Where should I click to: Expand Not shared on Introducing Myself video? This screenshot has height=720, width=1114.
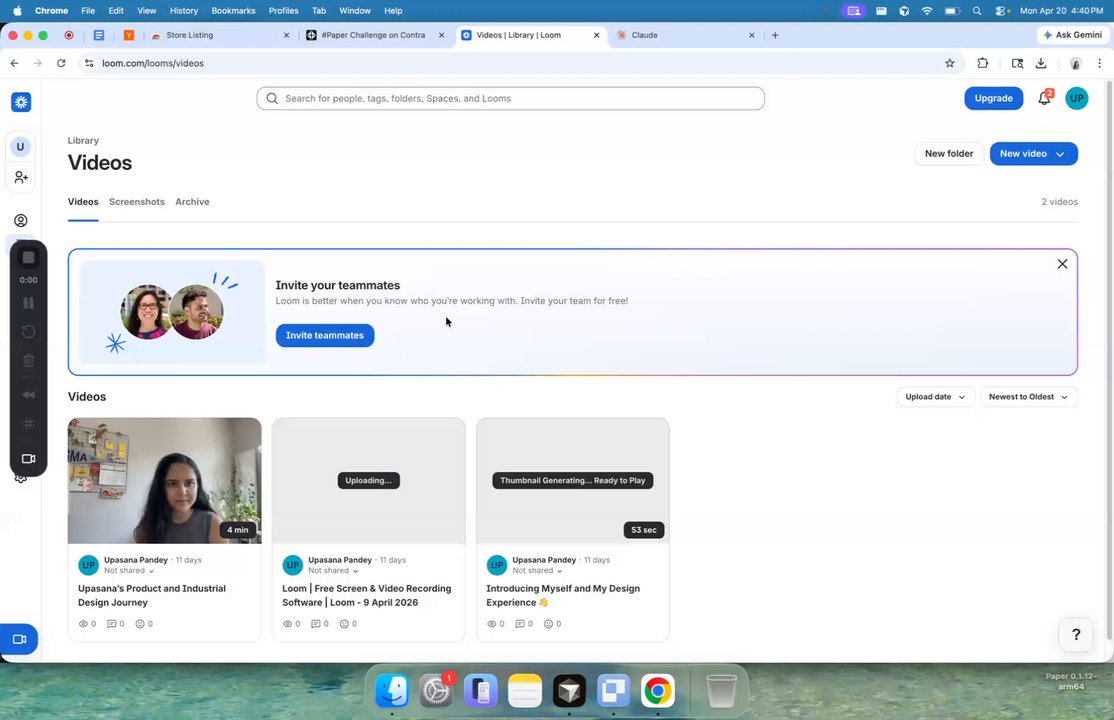pos(537,571)
